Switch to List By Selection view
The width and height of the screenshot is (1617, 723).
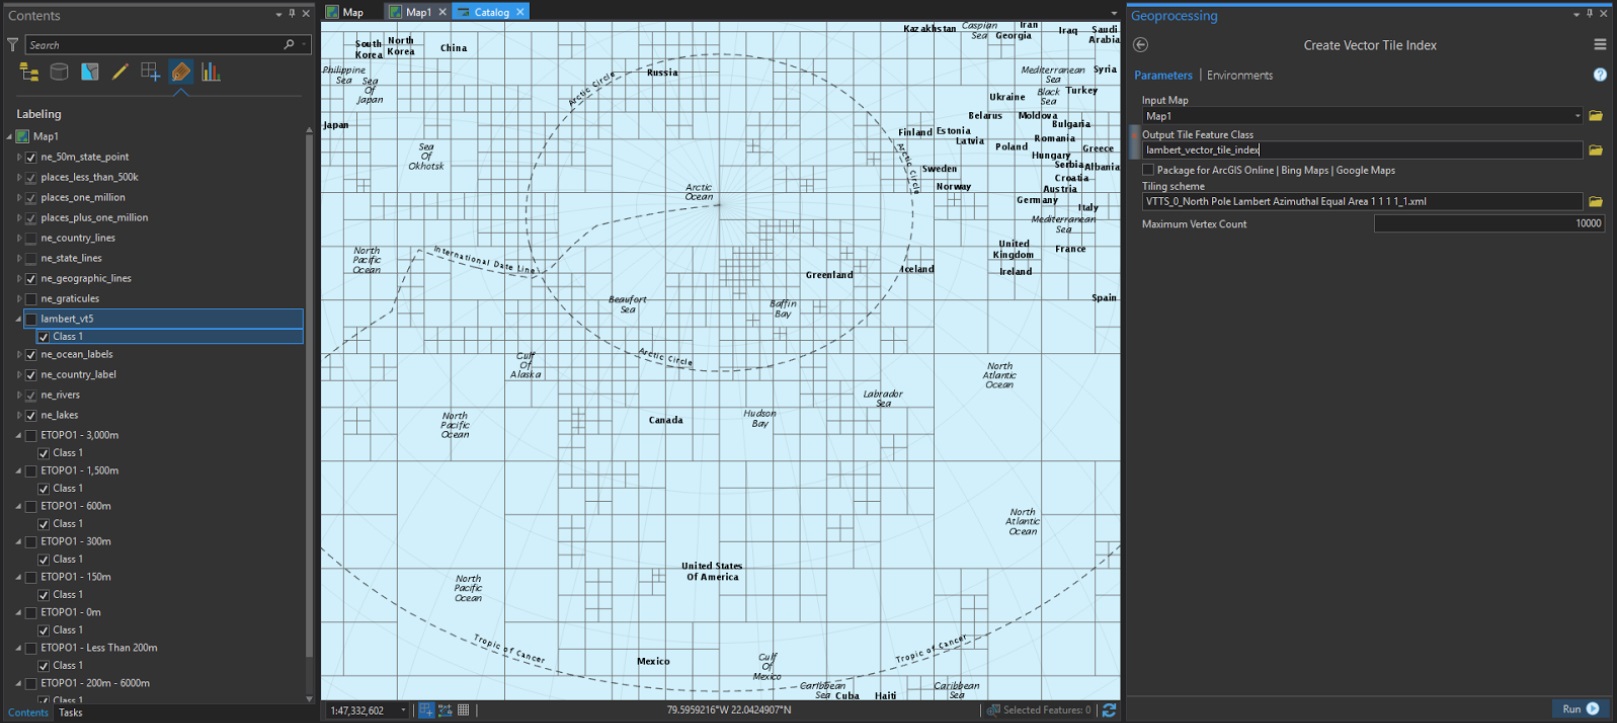90,72
